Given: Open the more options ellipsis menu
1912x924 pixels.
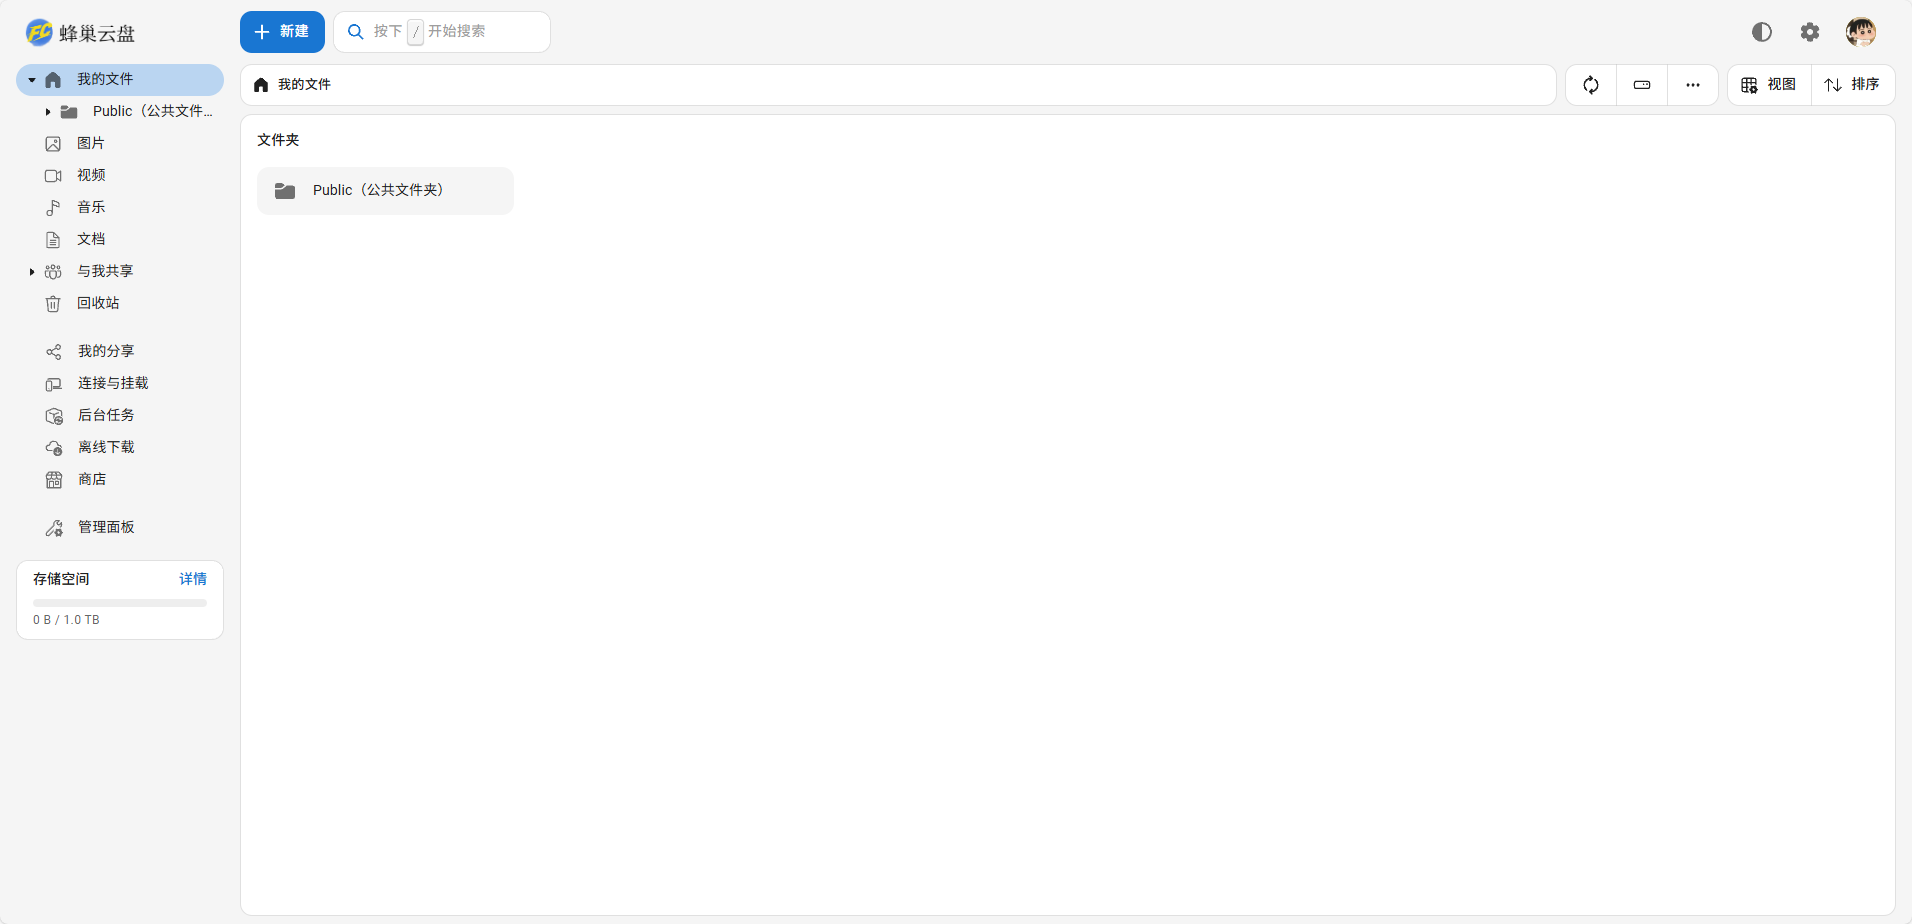Looking at the screenshot, I should pyautogui.click(x=1693, y=85).
